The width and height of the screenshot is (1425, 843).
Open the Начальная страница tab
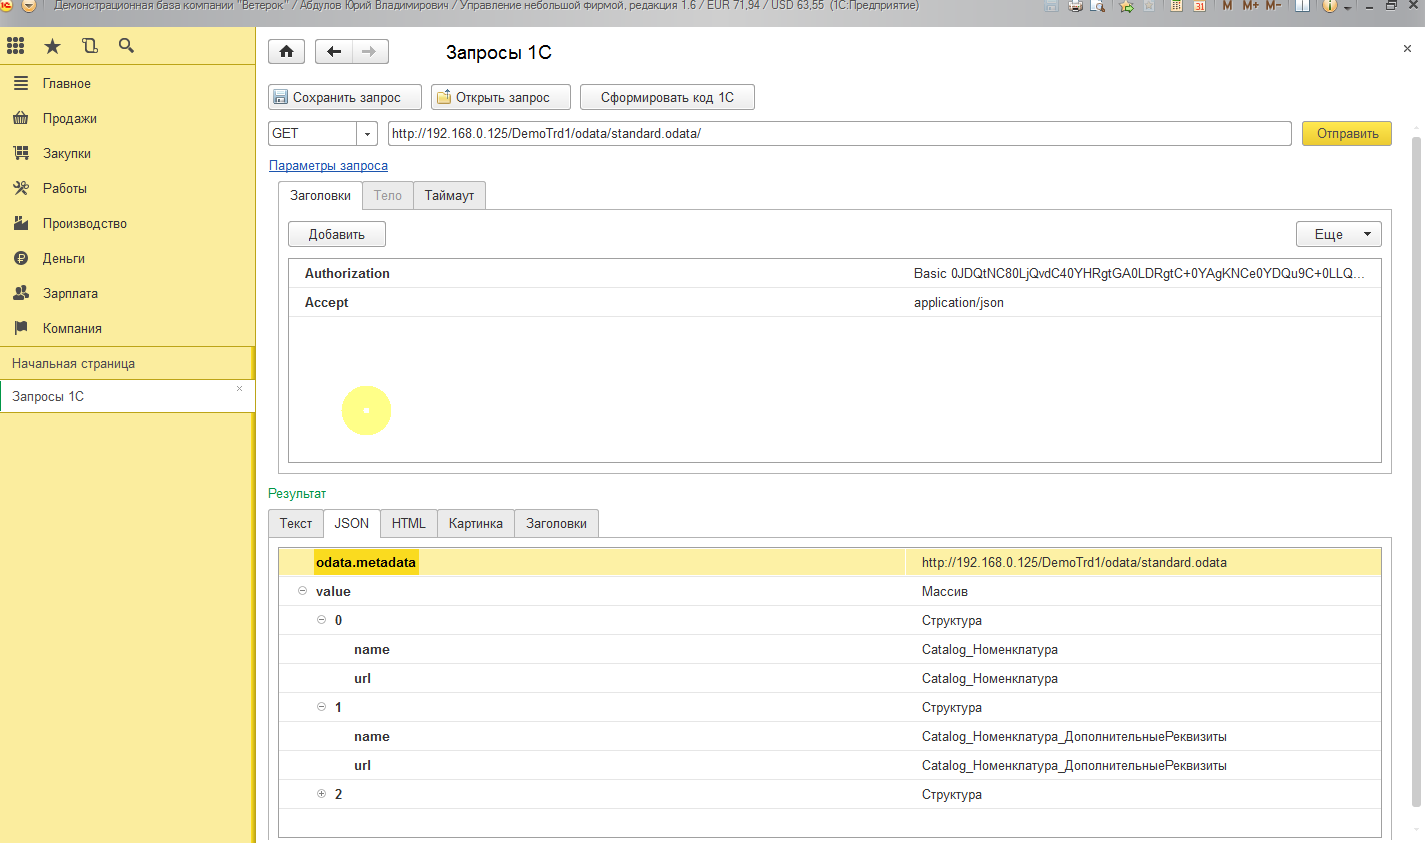pos(126,363)
